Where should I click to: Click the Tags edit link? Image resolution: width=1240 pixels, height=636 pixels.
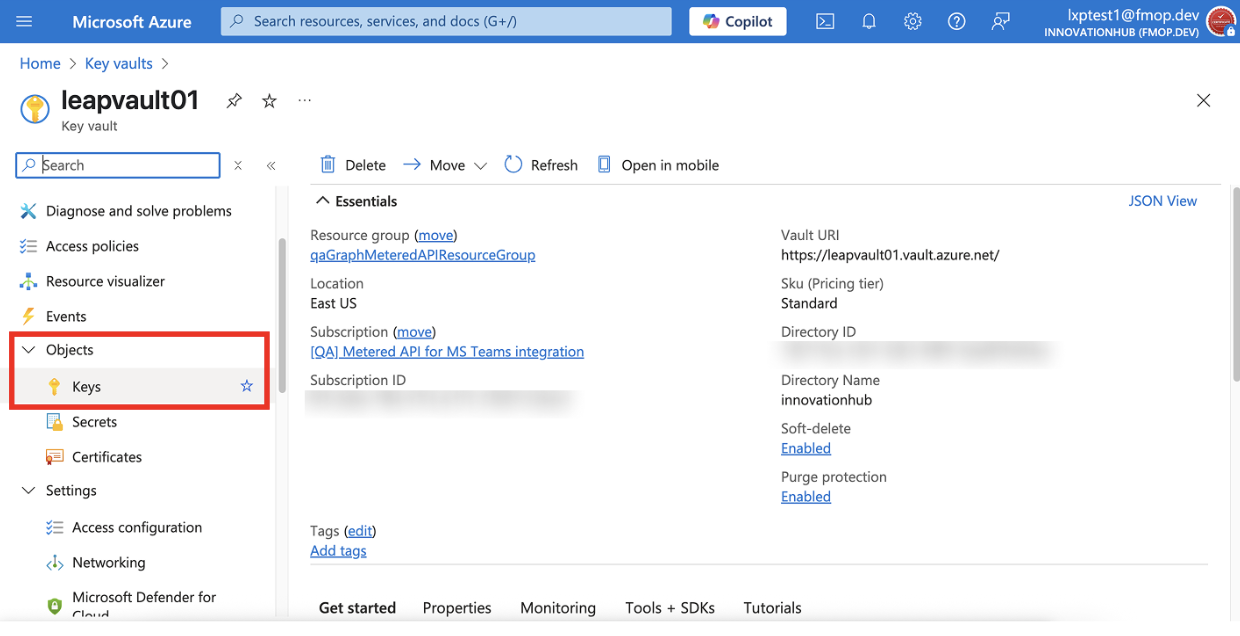360,530
